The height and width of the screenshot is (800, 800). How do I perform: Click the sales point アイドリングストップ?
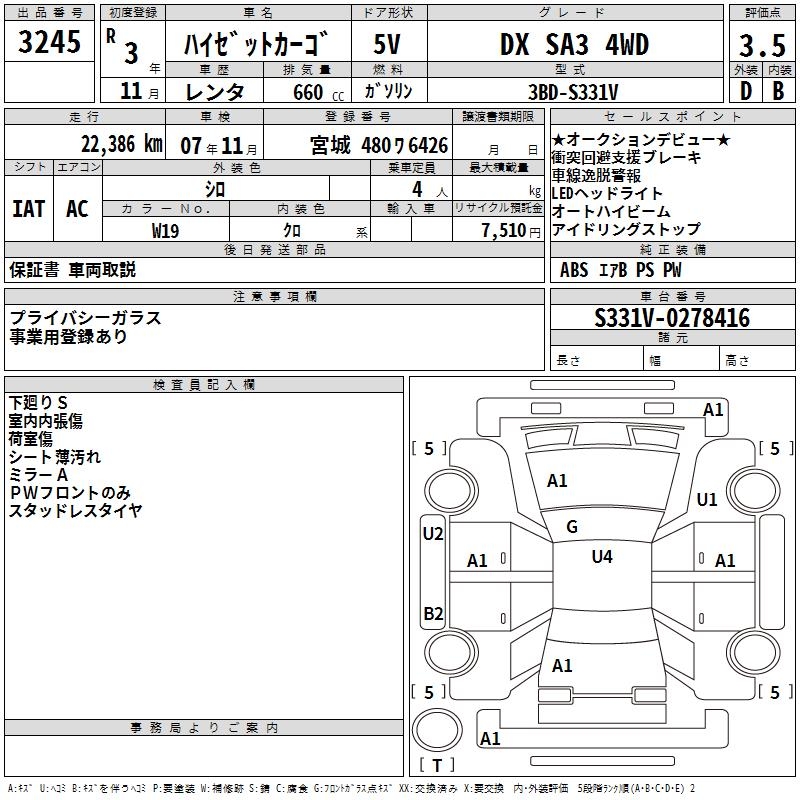tap(626, 229)
